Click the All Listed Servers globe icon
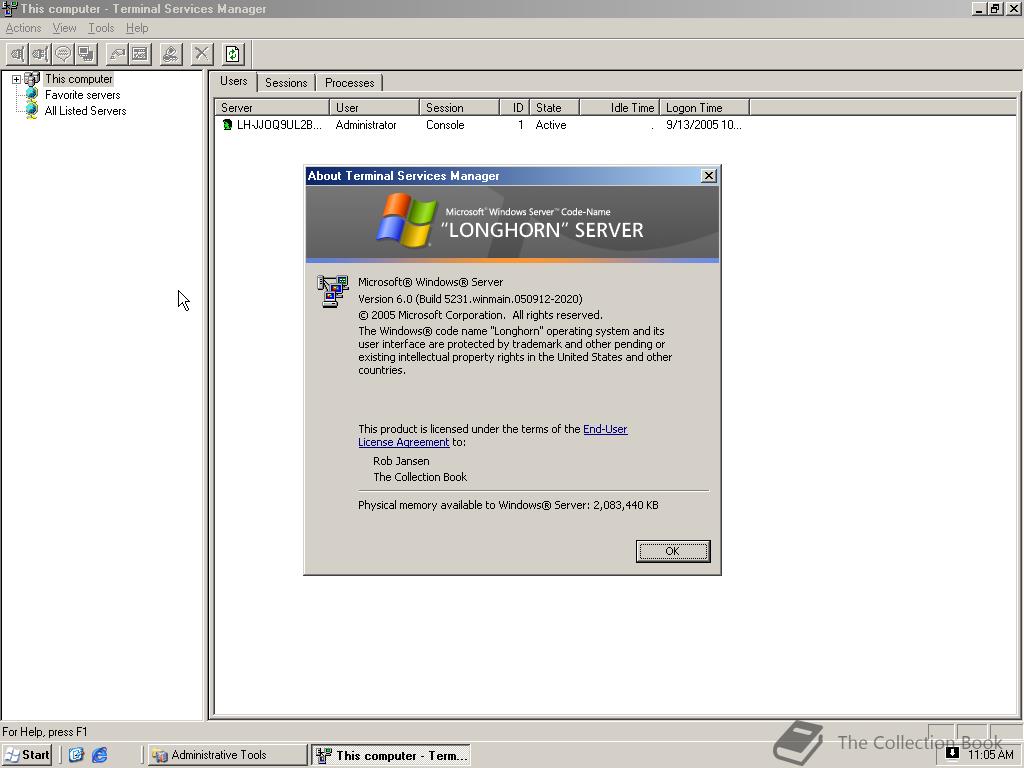The image size is (1024, 768). pyautogui.click(x=31, y=110)
